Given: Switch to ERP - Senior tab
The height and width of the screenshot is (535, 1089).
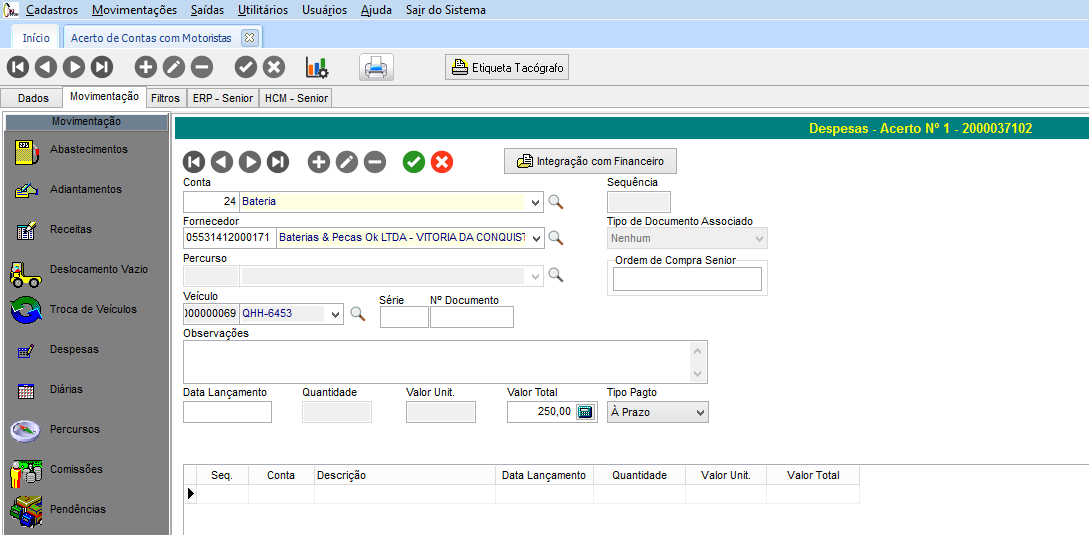Looking at the screenshot, I should point(223,98).
